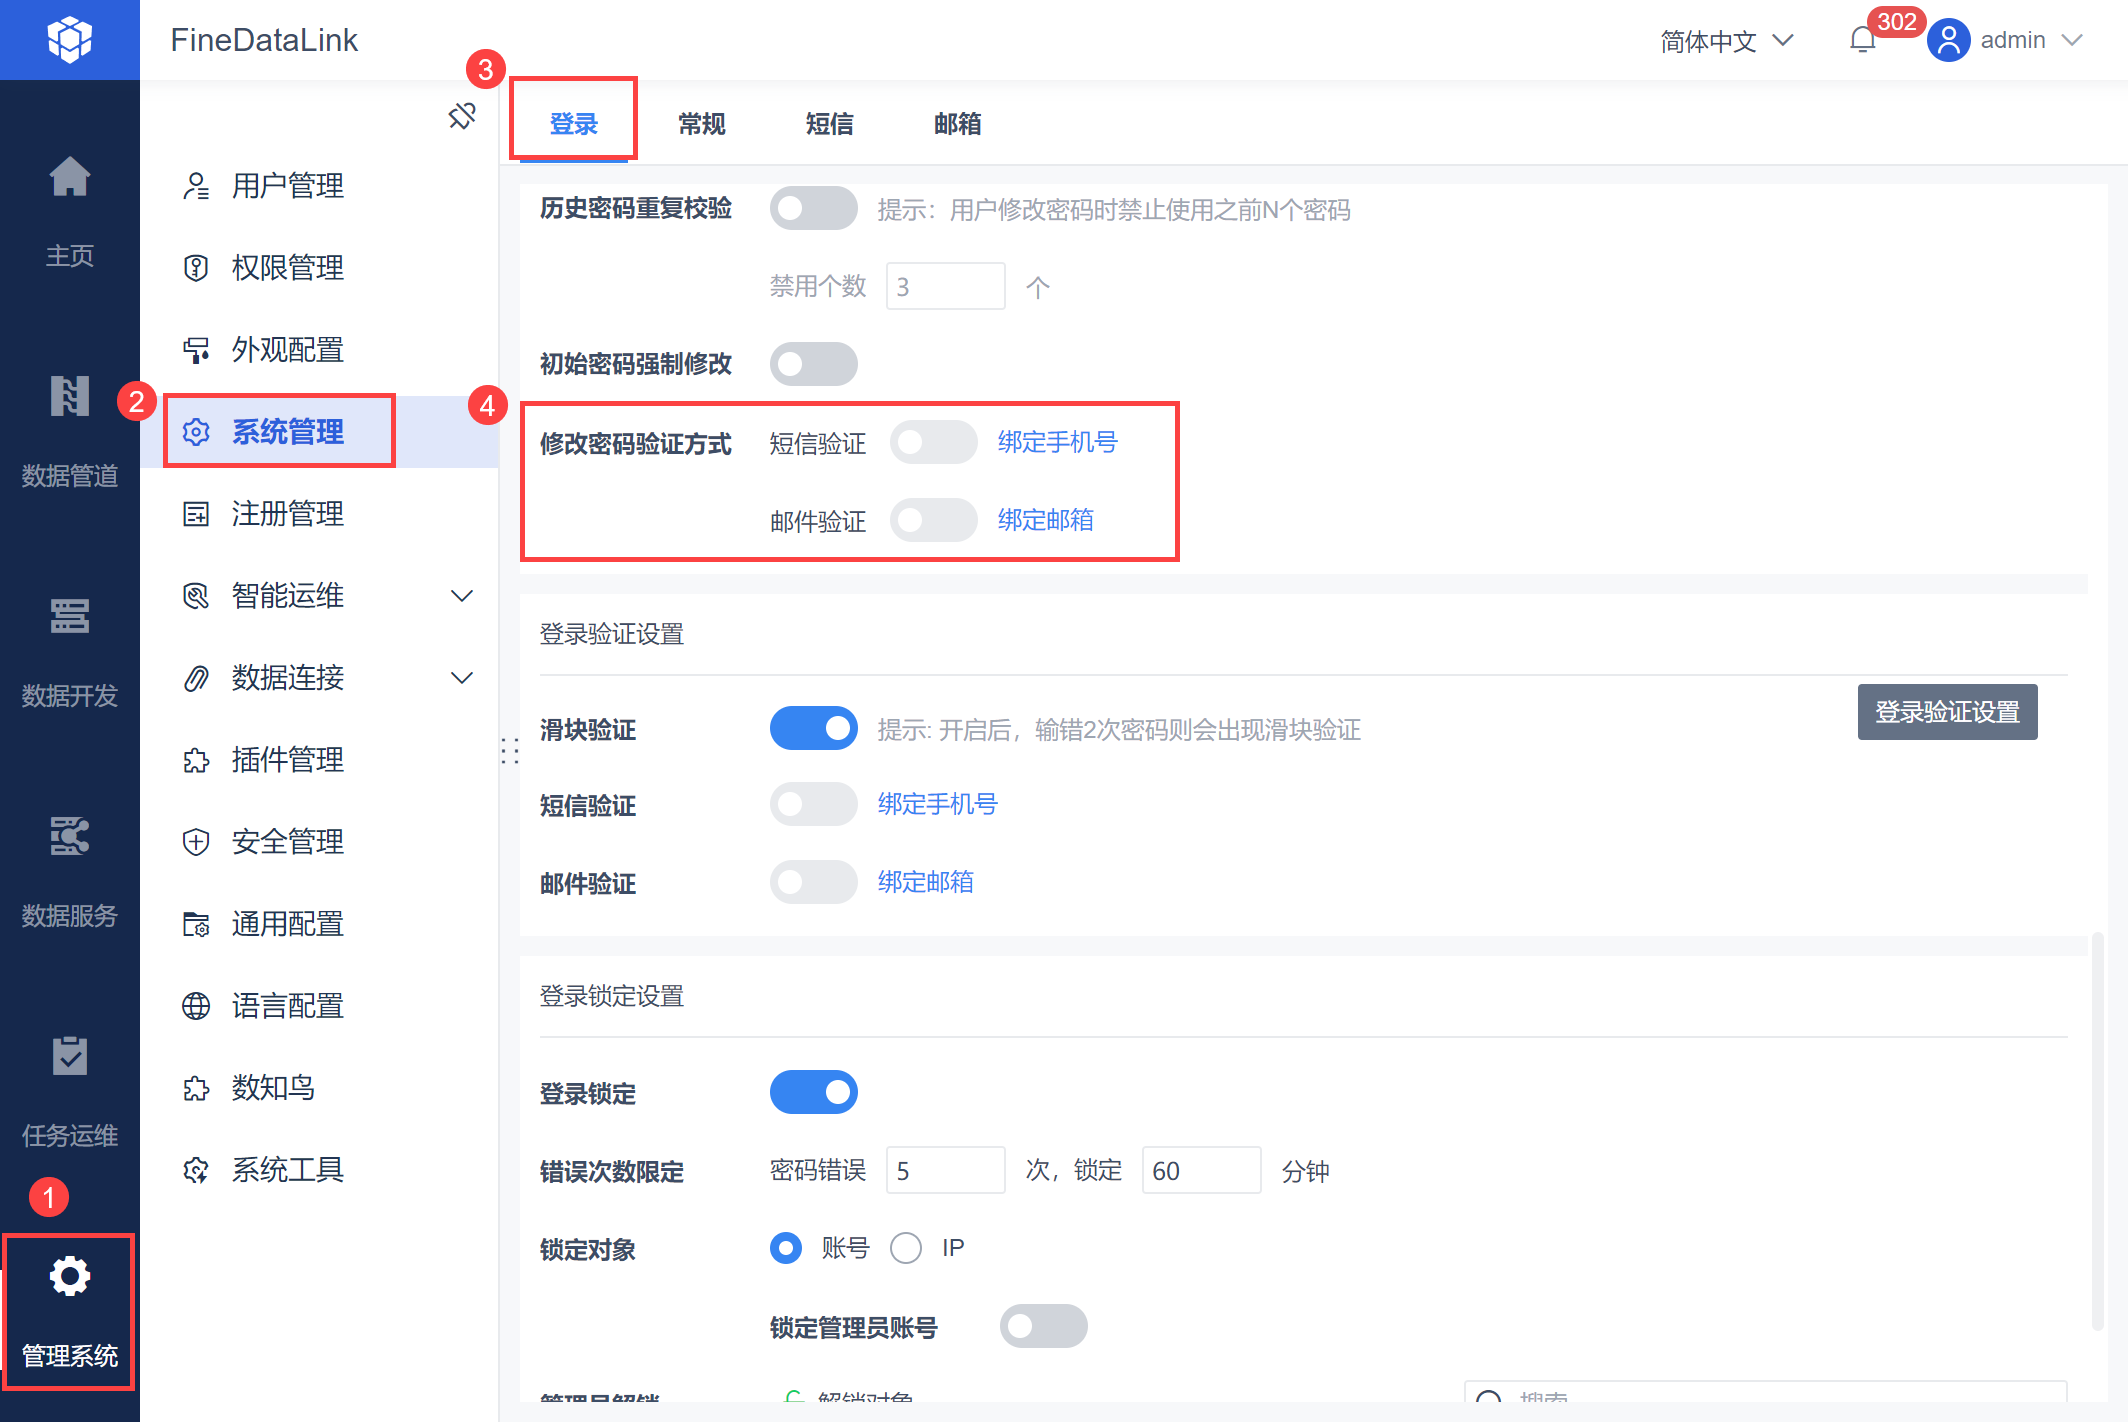The width and height of the screenshot is (2128, 1422).
Task: Go to the 主页 home icon
Action: (x=69, y=178)
